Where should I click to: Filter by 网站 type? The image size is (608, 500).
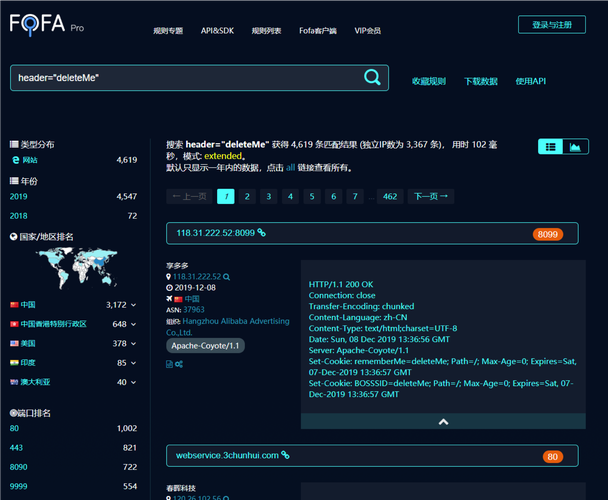click(x=30, y=160)
